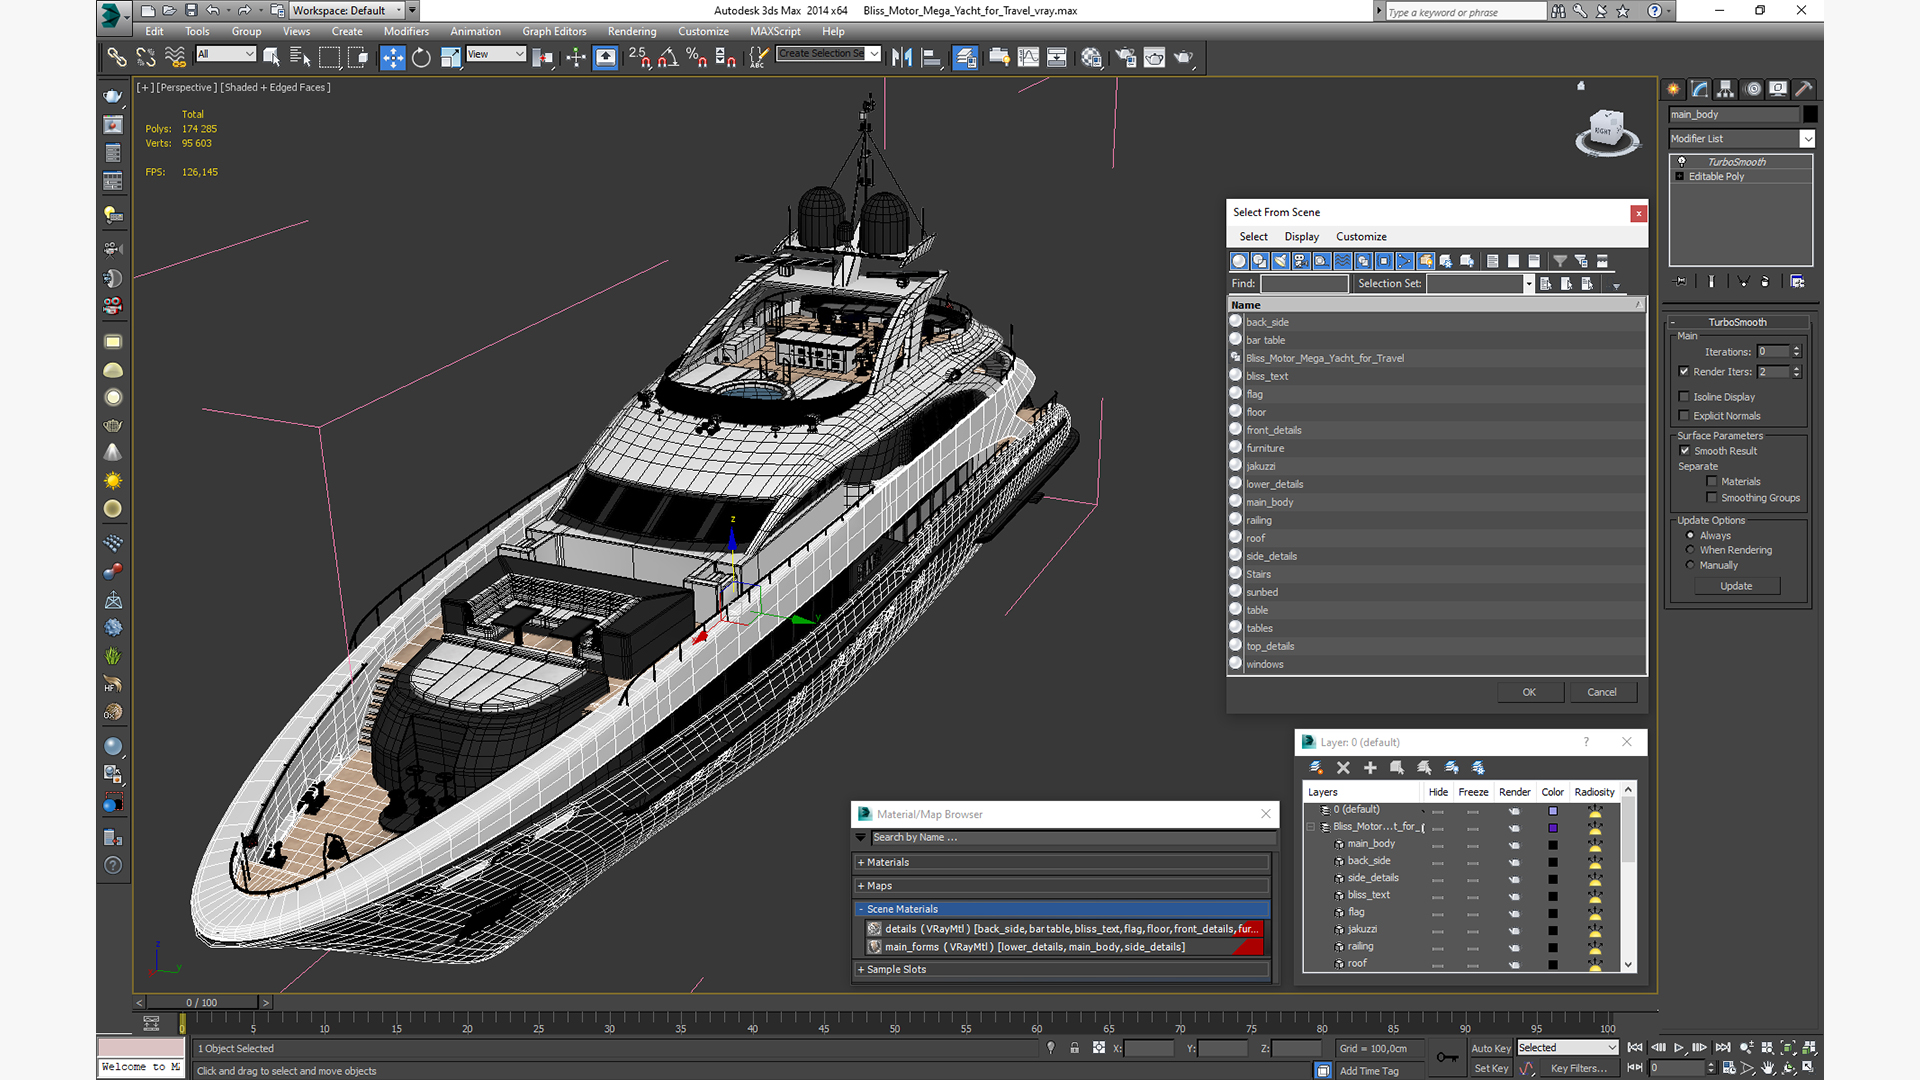Image resolution: width=1920 pixels, height=1080 pixels.
Task: Open the Hierarchy panel tab icon
Action: pyautogui.click(x=1726, y=89)
